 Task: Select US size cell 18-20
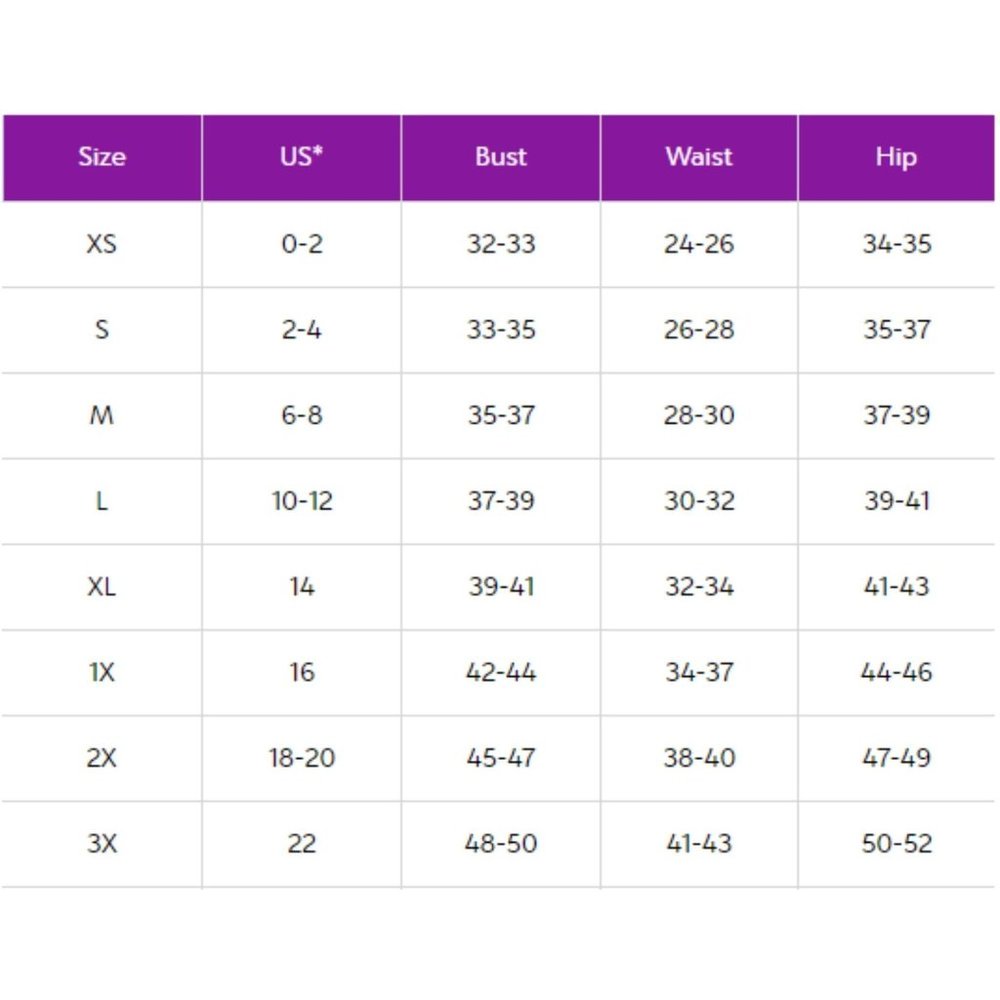(x=301, y=758)
